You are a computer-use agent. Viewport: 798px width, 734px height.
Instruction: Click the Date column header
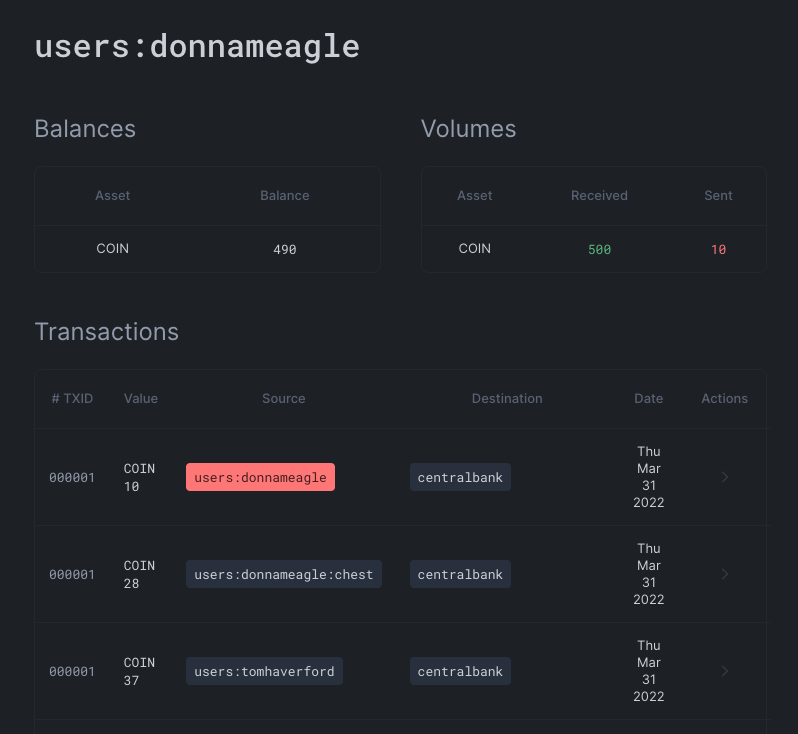pos(648,398)
